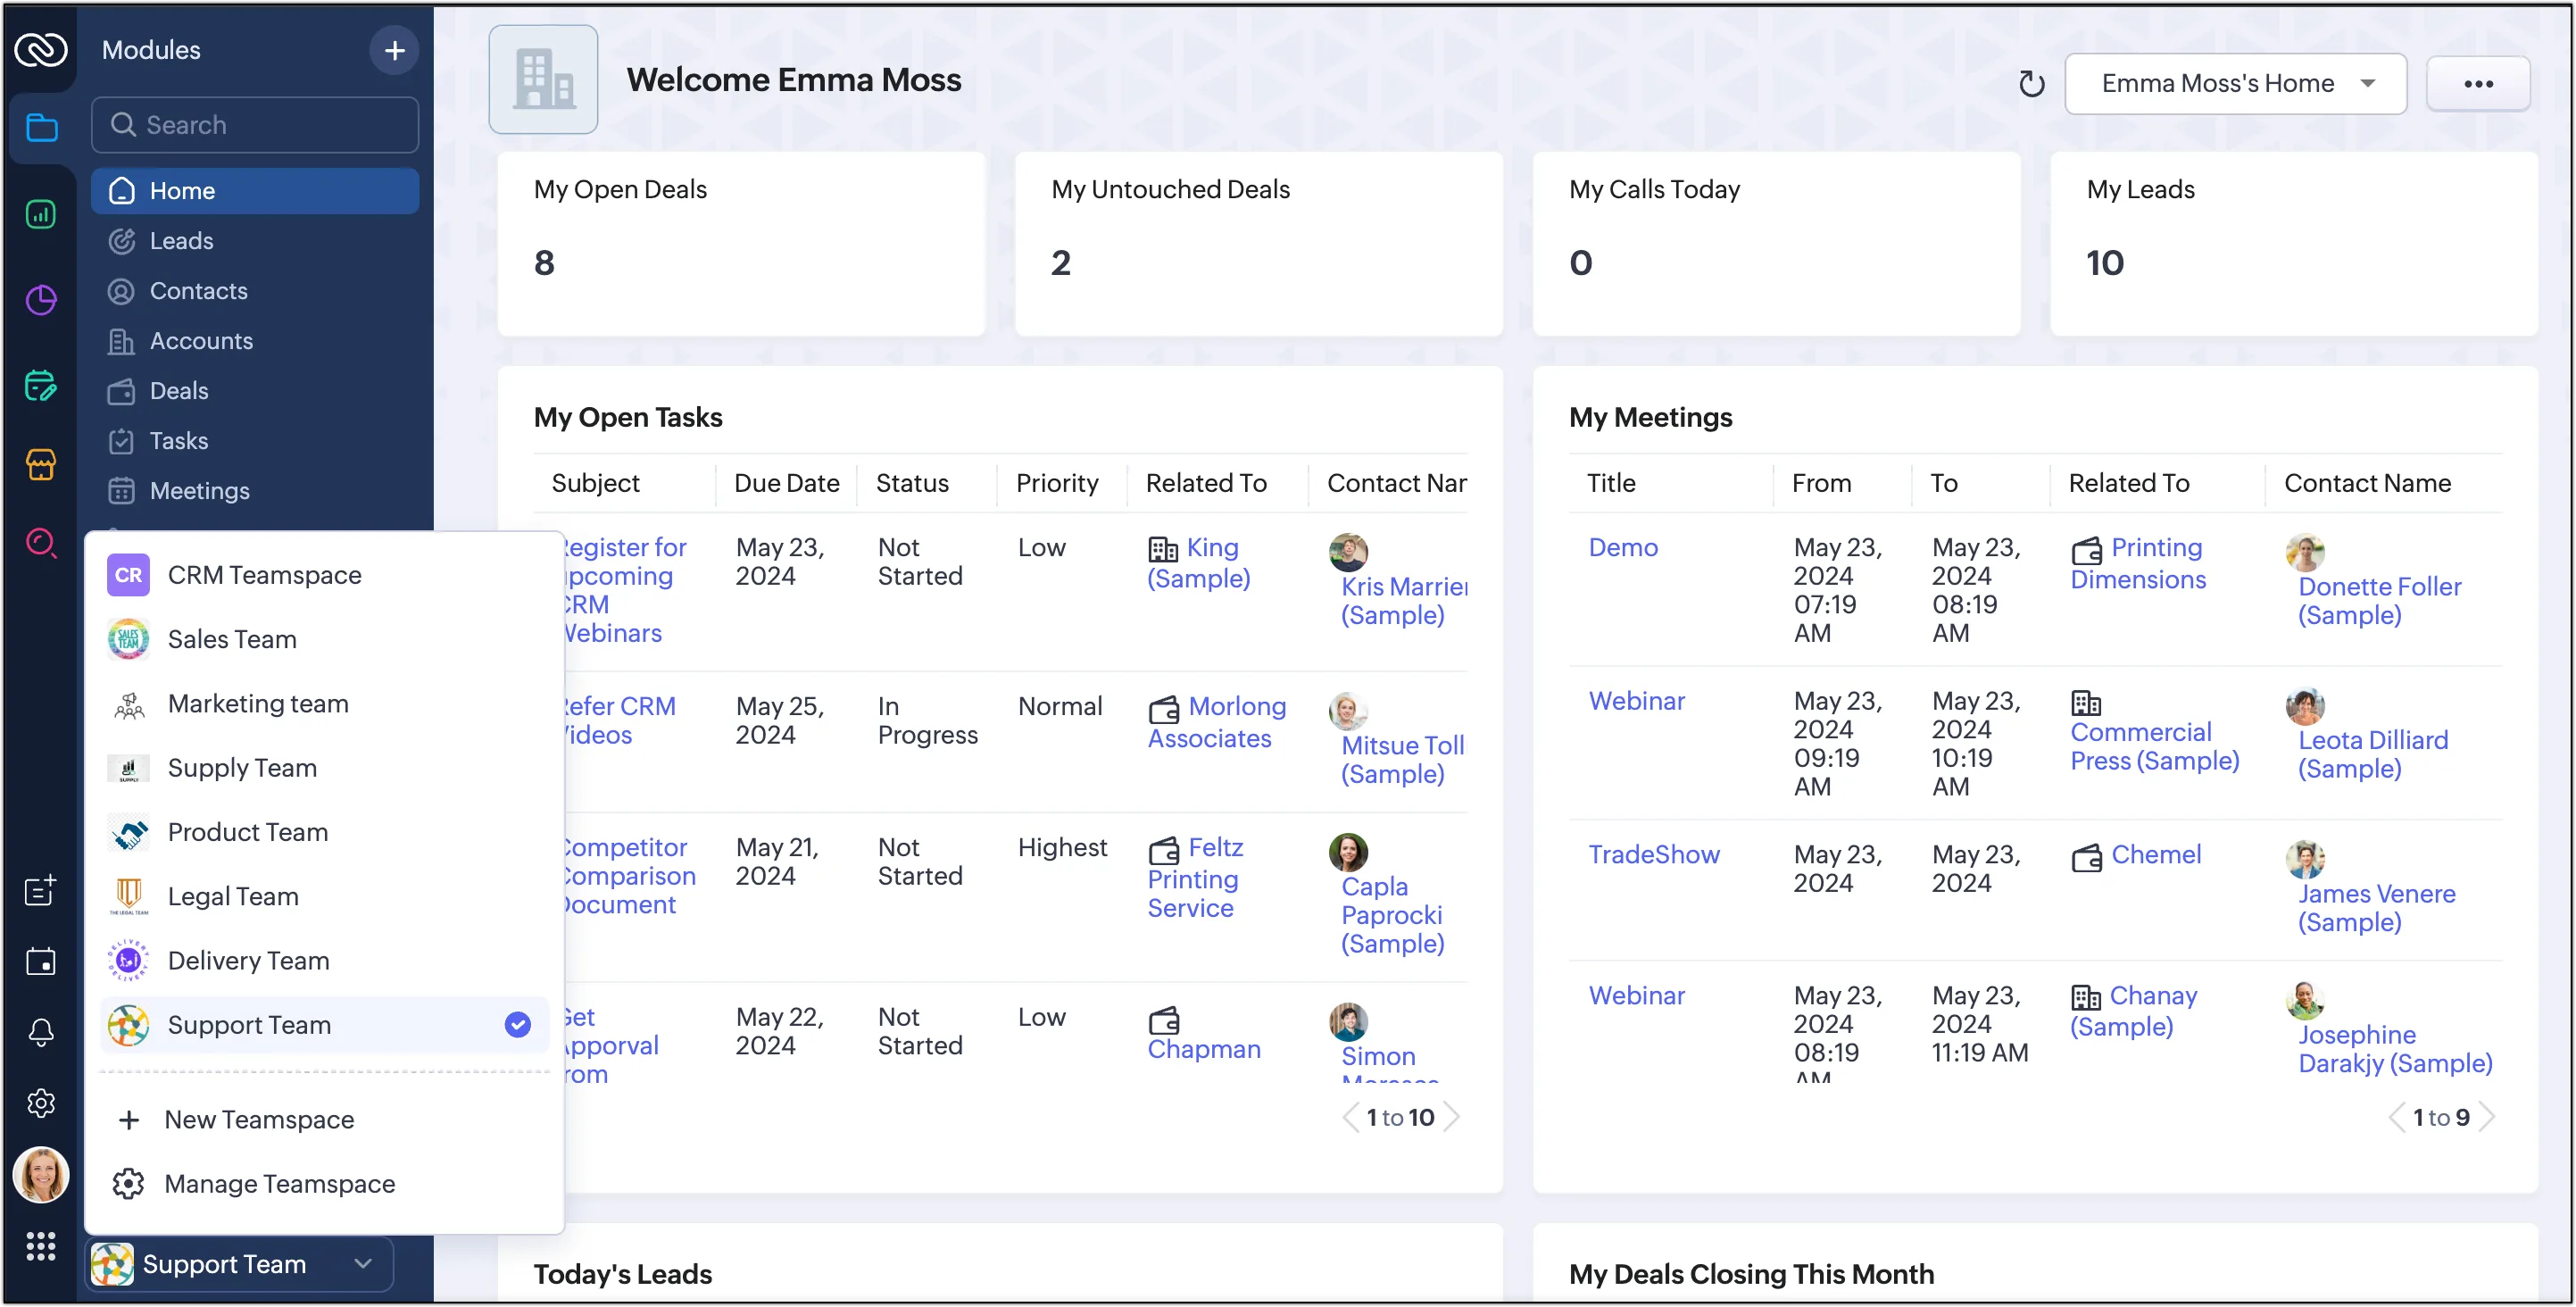Choose Manage Teamspace from the popup

(279, 1184)
